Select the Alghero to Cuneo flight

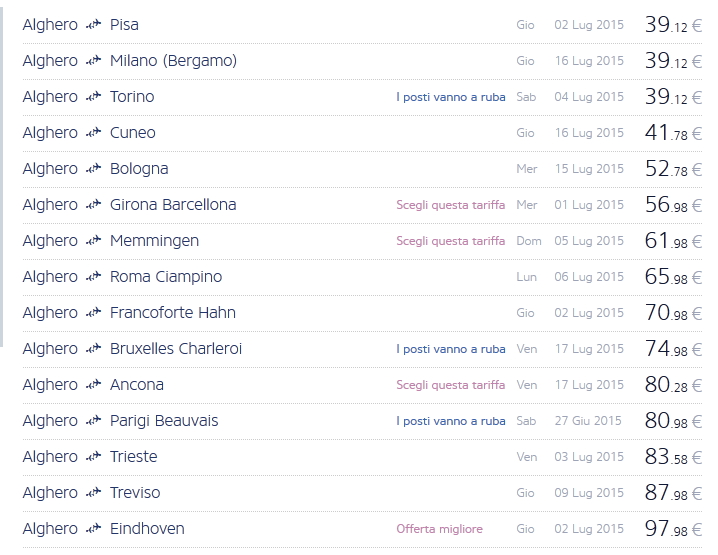coord(133,133)
